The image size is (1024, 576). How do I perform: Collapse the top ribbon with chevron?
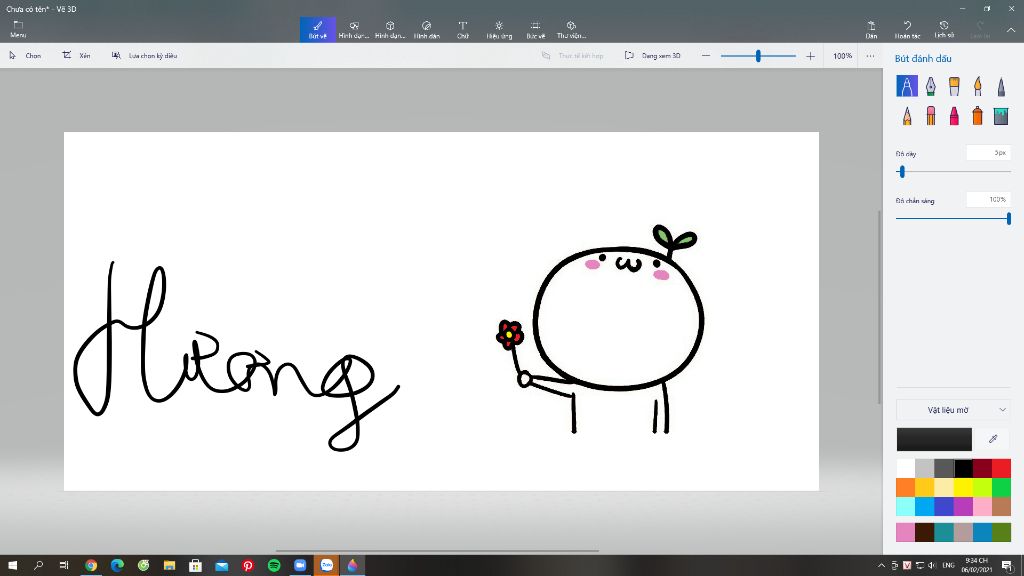coord(1010,30)
